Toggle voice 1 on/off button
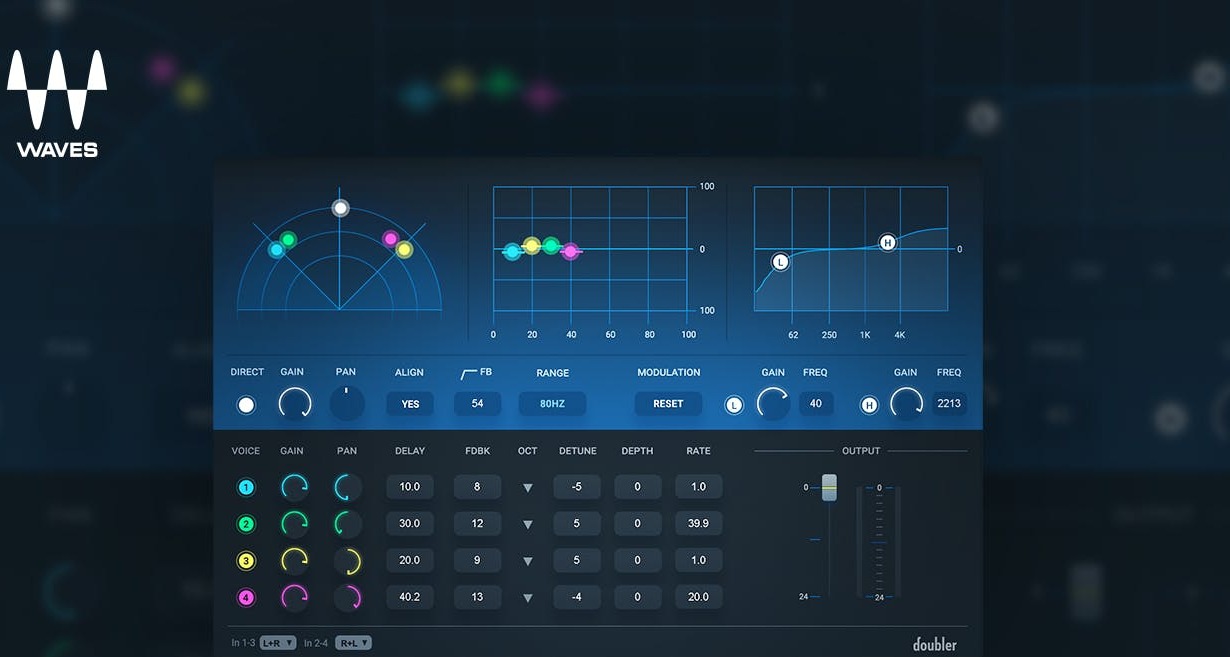1230x657 pixels. (x=246, y=488)
